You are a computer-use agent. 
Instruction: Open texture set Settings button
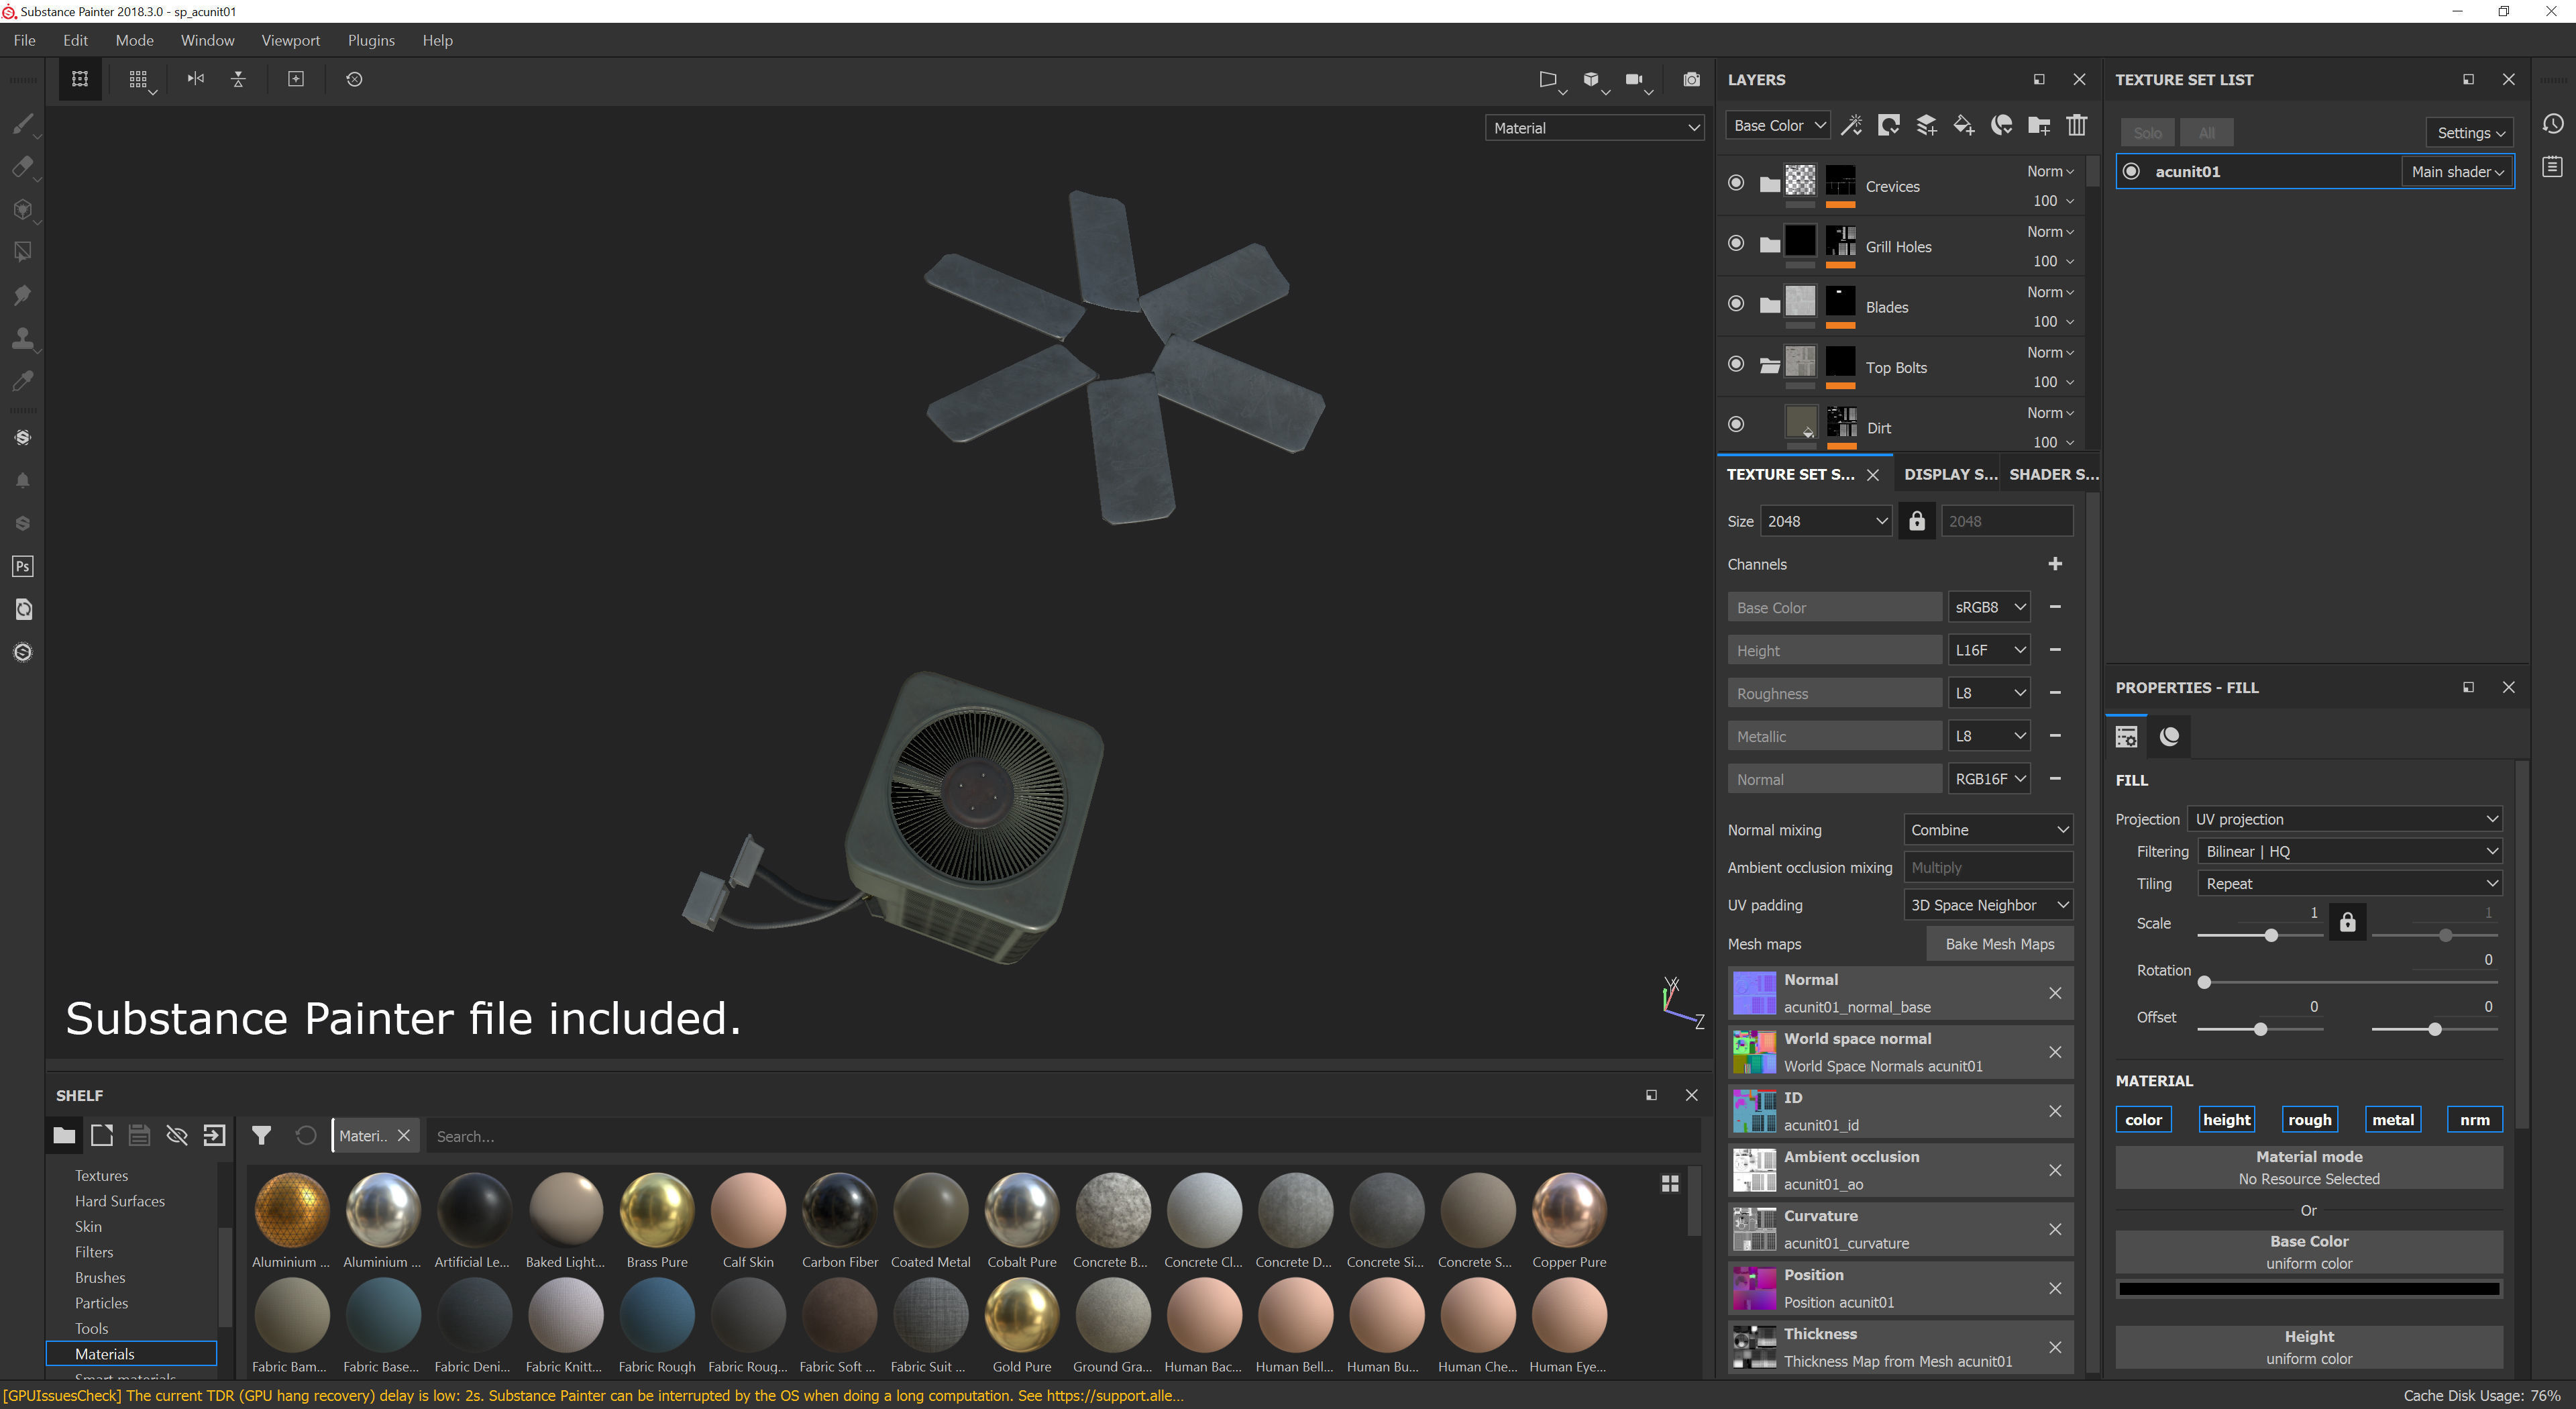coord(2469,133)
